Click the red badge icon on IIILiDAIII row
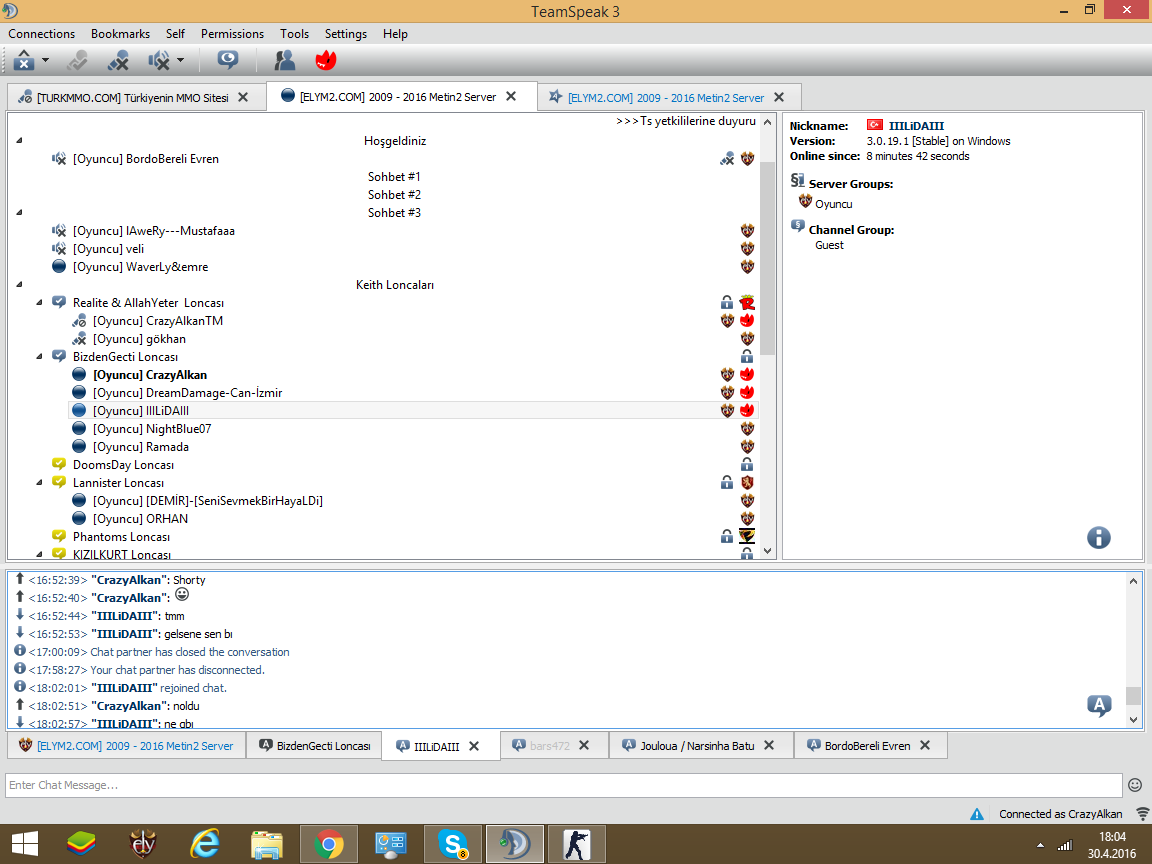 pyautogui.click(x=747, y=411)
